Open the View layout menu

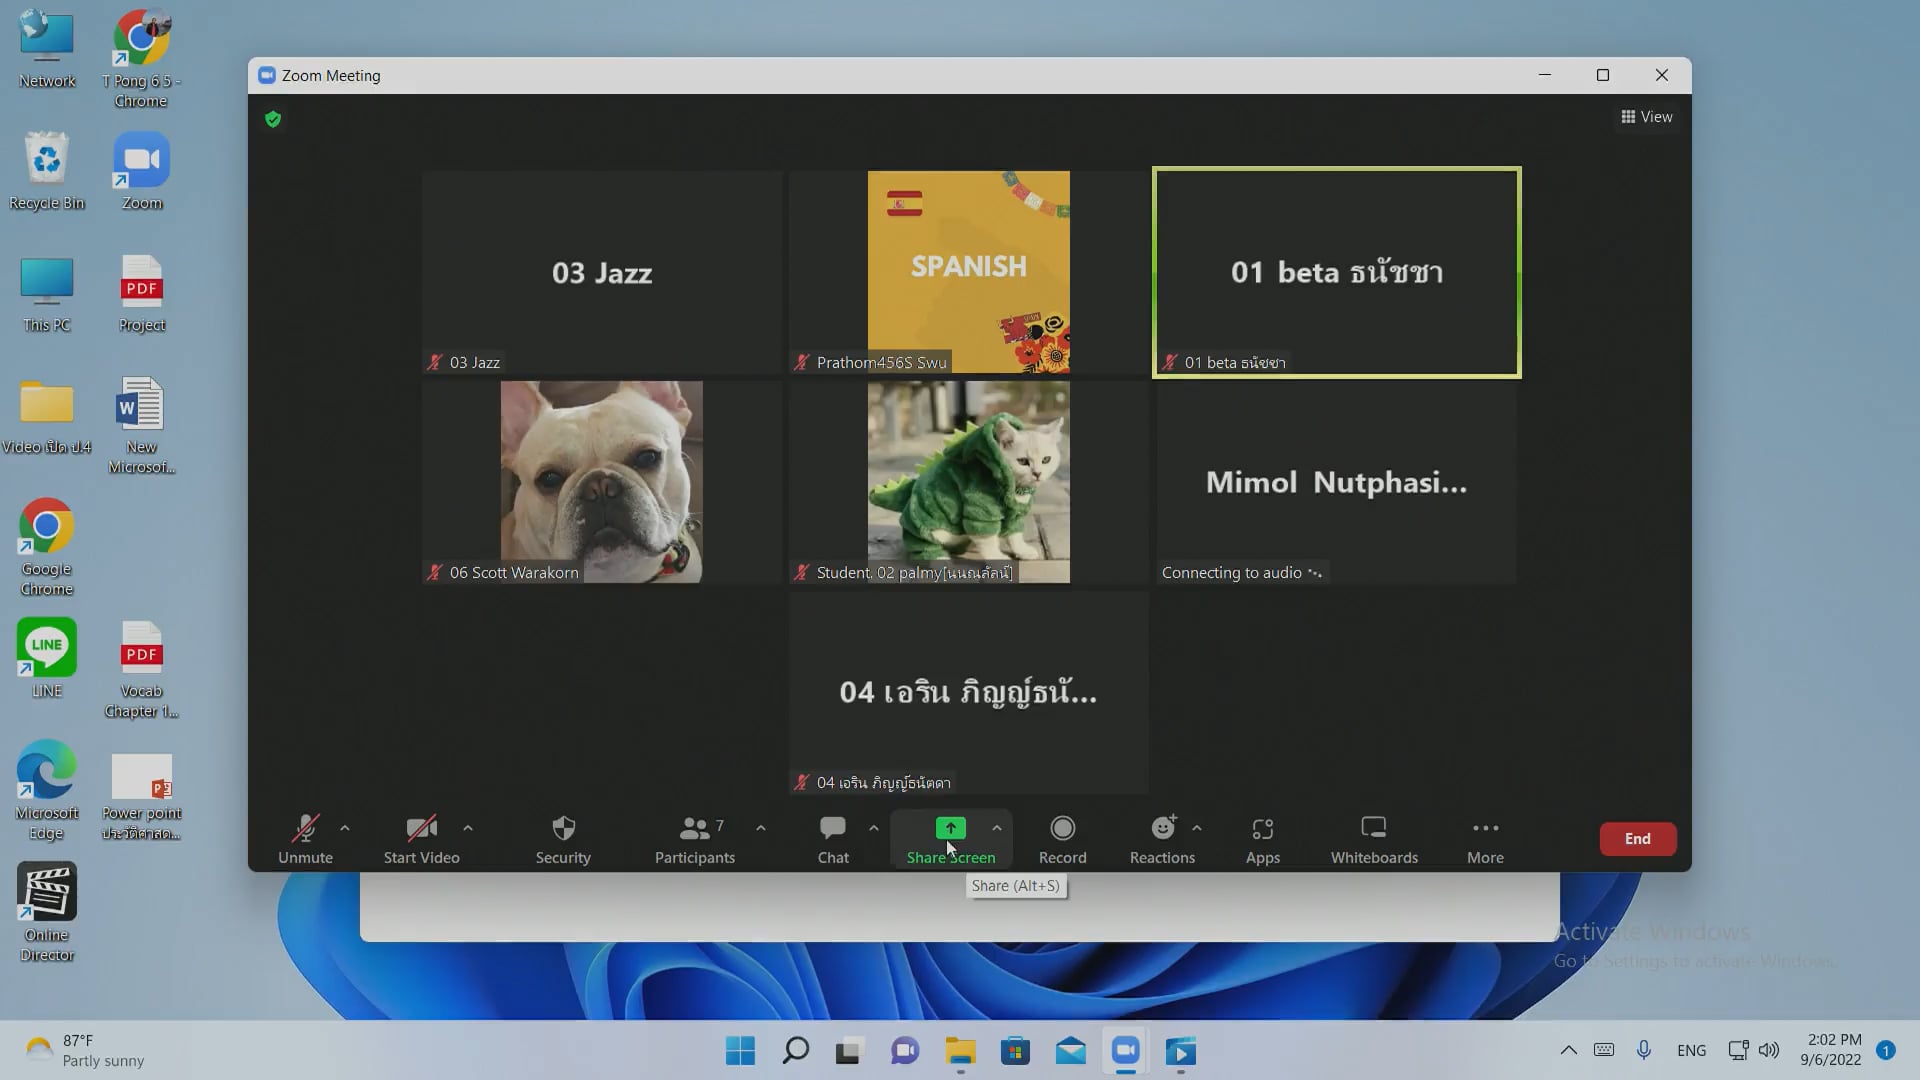[x=1646, y=117]
